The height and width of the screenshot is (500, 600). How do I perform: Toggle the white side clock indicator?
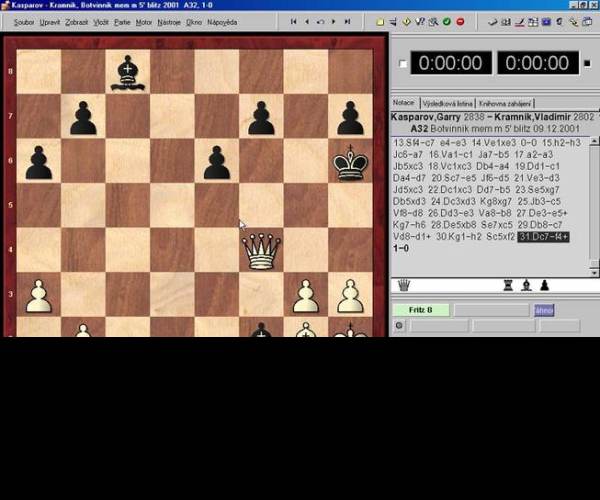pyautogui.click(x=403, y=64)
